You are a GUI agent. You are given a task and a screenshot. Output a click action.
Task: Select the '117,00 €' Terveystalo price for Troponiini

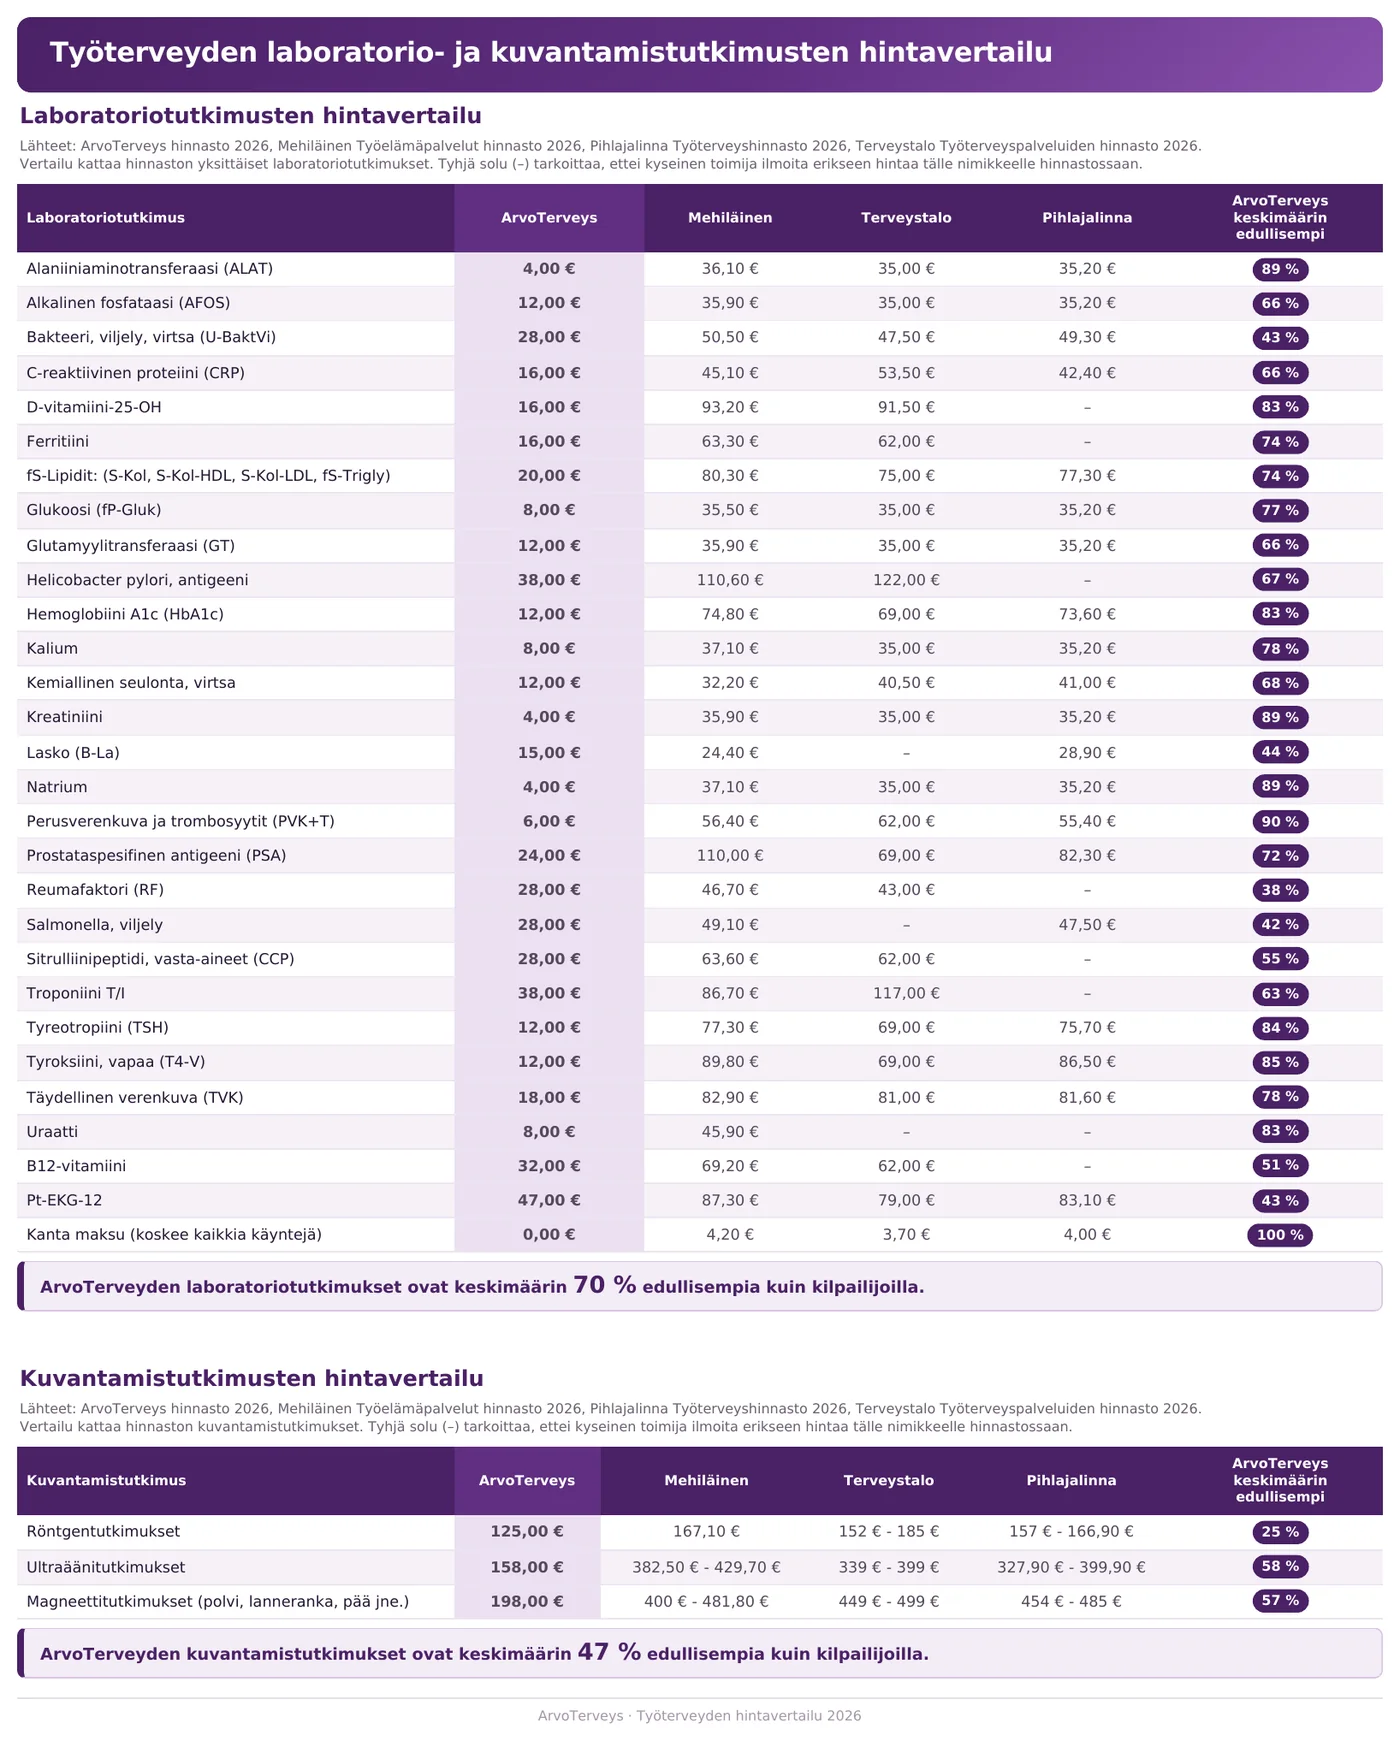tap(906, 993)
